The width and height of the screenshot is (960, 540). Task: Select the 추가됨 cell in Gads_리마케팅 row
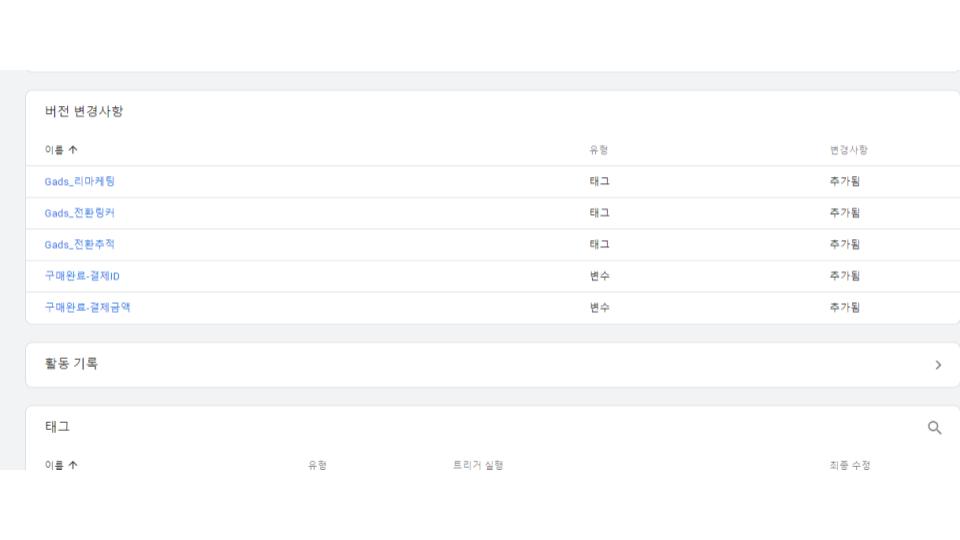pos(844,181)
